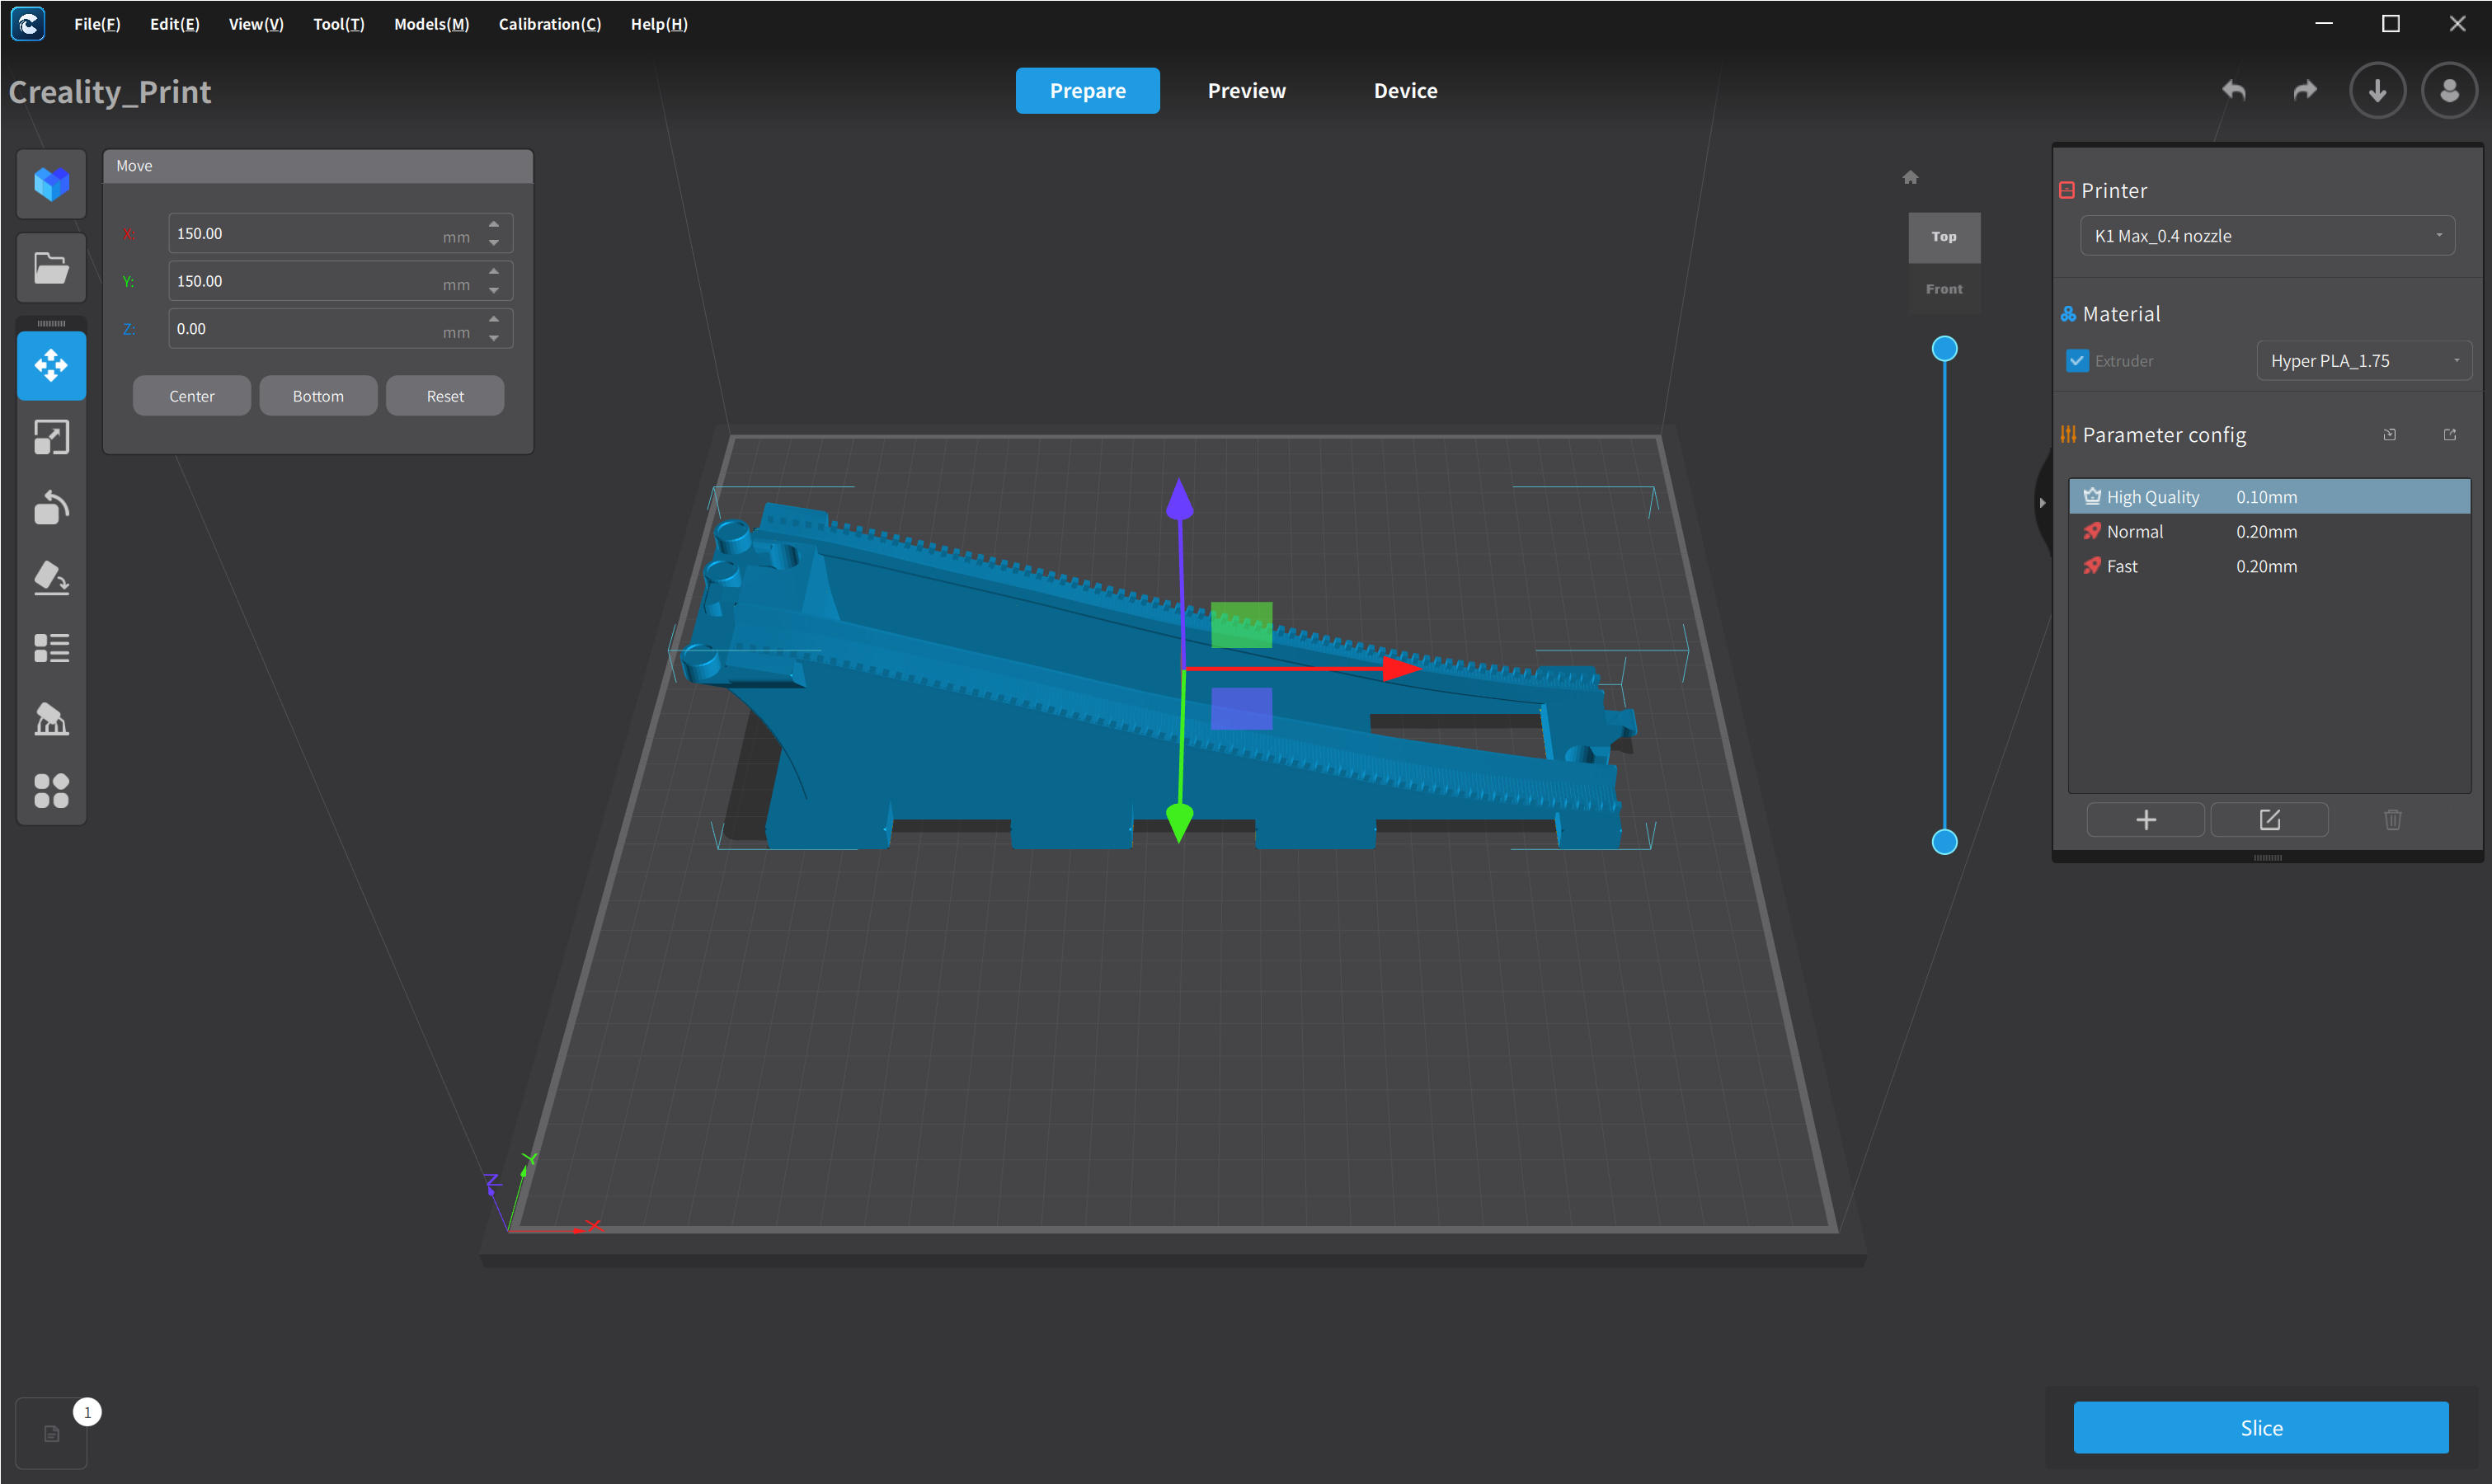
Task: Open the File menu
Action: click(97, 24)
